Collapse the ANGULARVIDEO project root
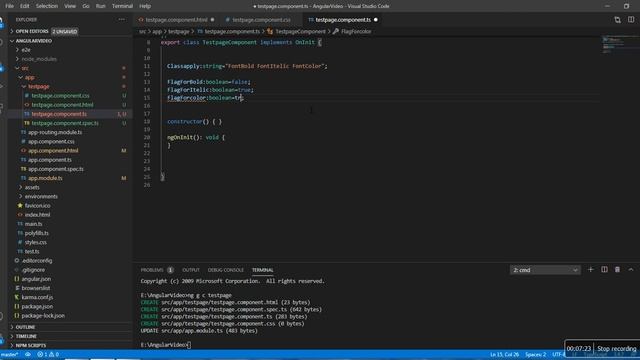The height and width of the screenshot is (360, 640). [x=12, y=41]
